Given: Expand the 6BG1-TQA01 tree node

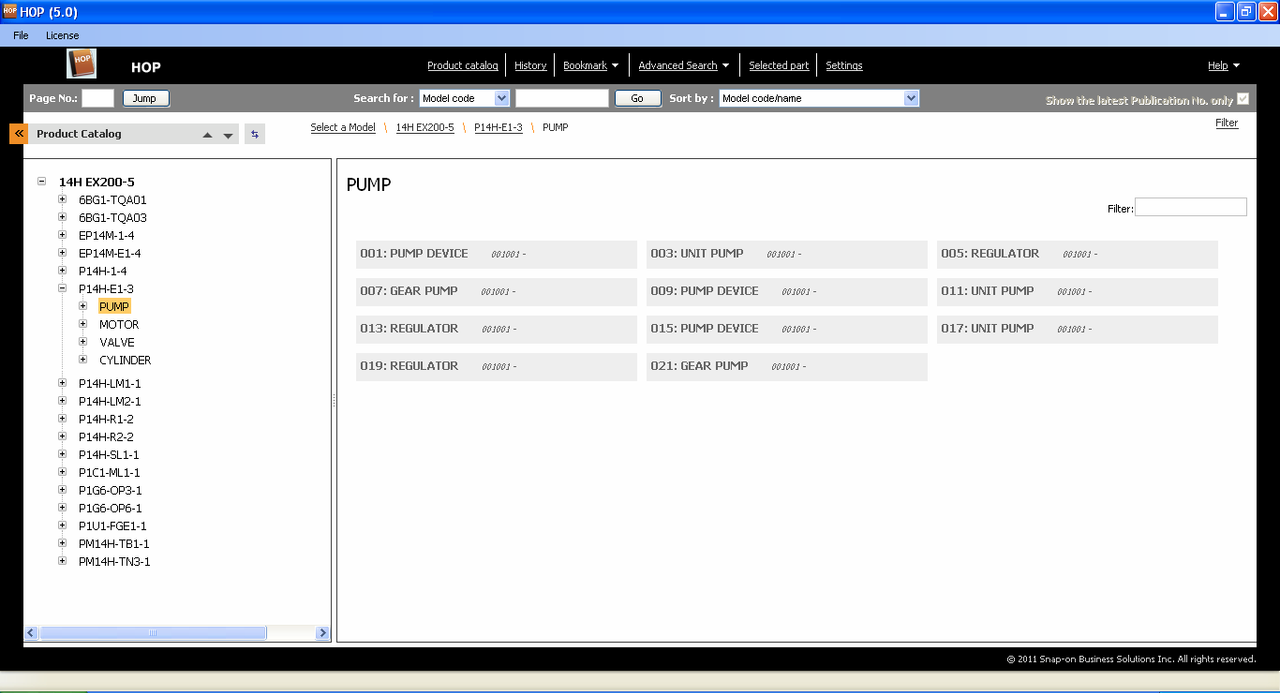Looking at the screenshot, I should pyautogui.click(x=62, y=200).
